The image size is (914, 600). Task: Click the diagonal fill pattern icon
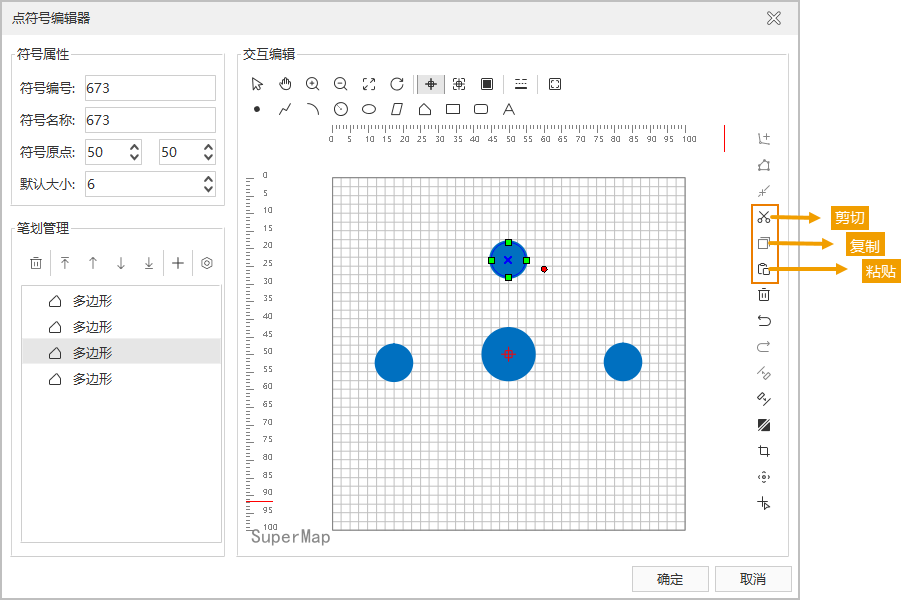click(764, 425)
